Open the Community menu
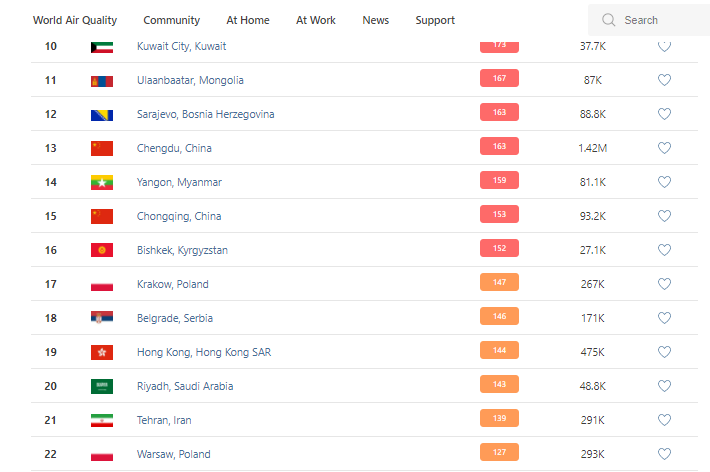This screenshot has height=472, width=710. point(171,20)
